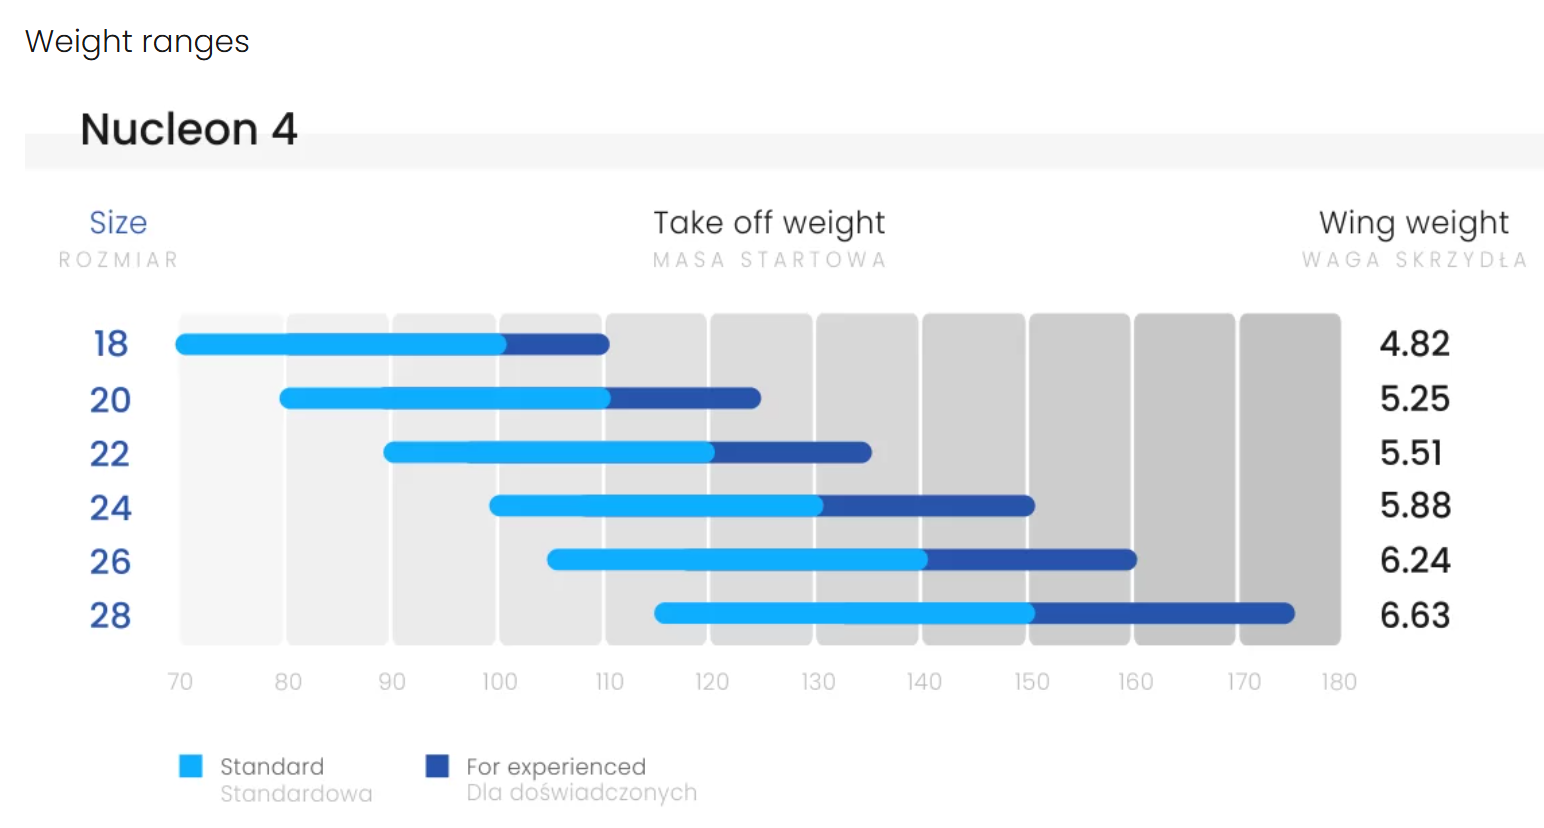Image resolution: width=1544 pixels, height=828 pixels.
Task: Click the 5.88 wing weight value
Action: point(1414,506)
